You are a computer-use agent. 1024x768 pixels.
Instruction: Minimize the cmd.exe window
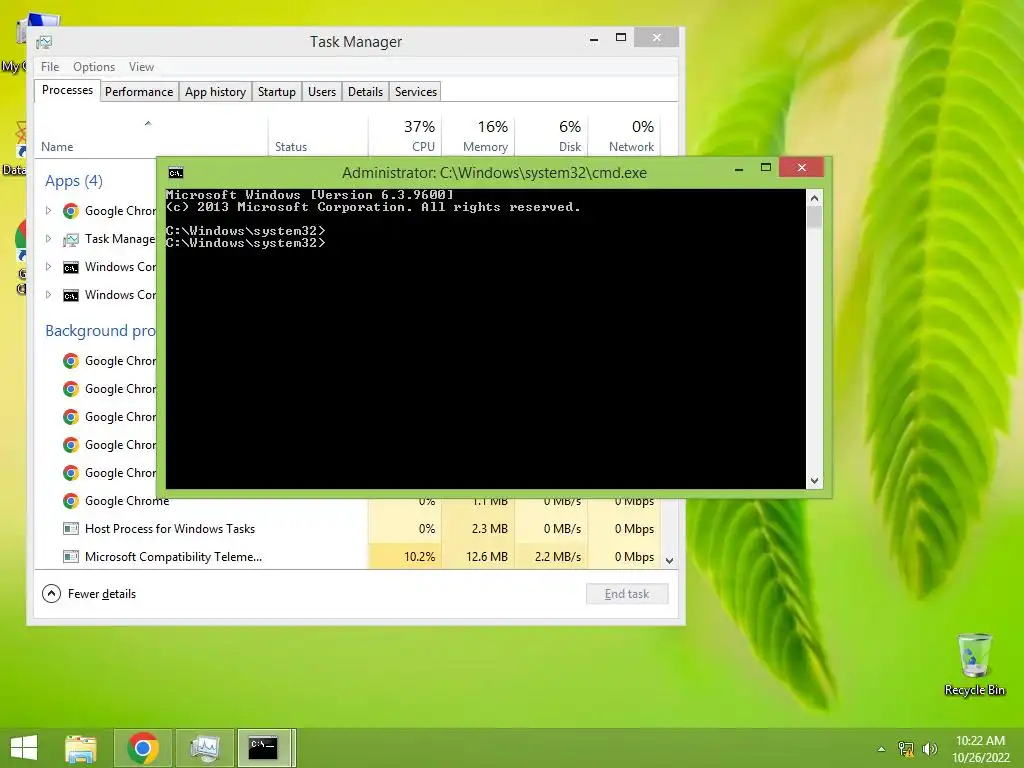coord(739,168)
